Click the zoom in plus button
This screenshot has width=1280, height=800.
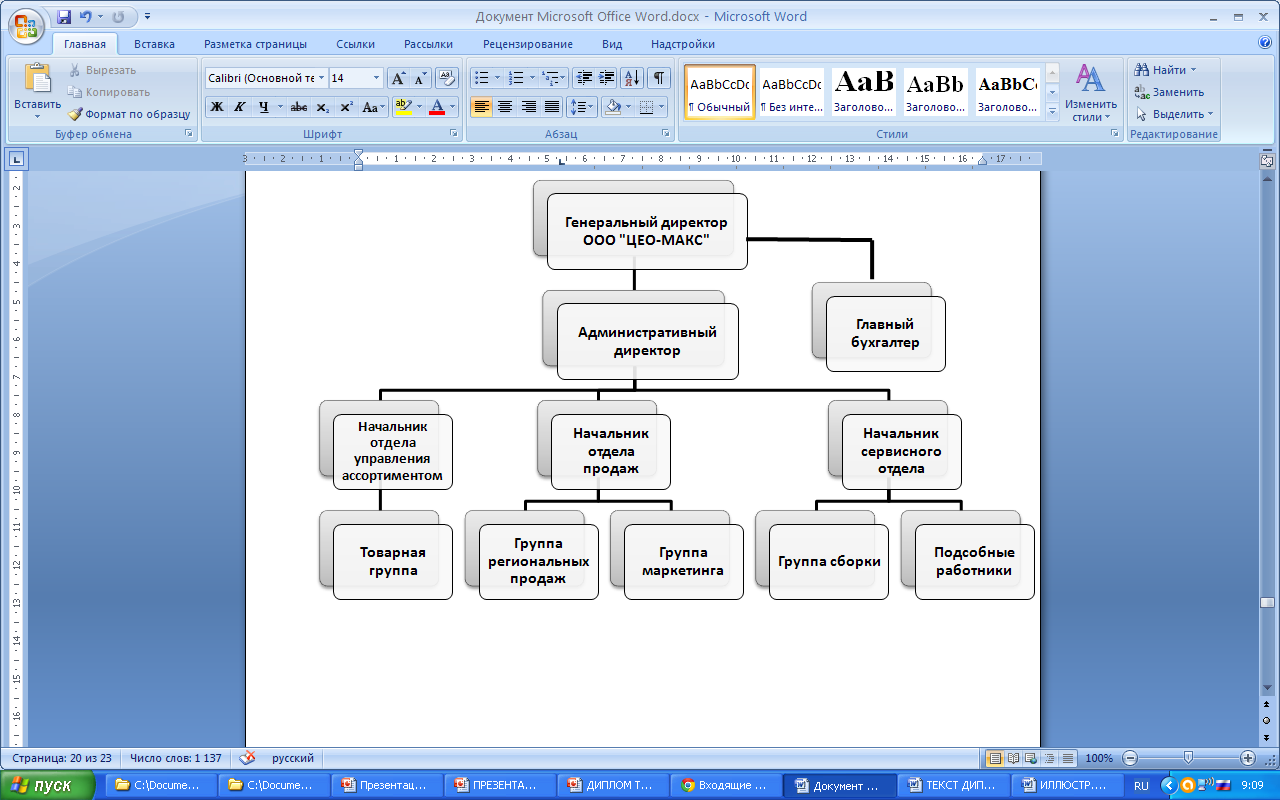1247,758
